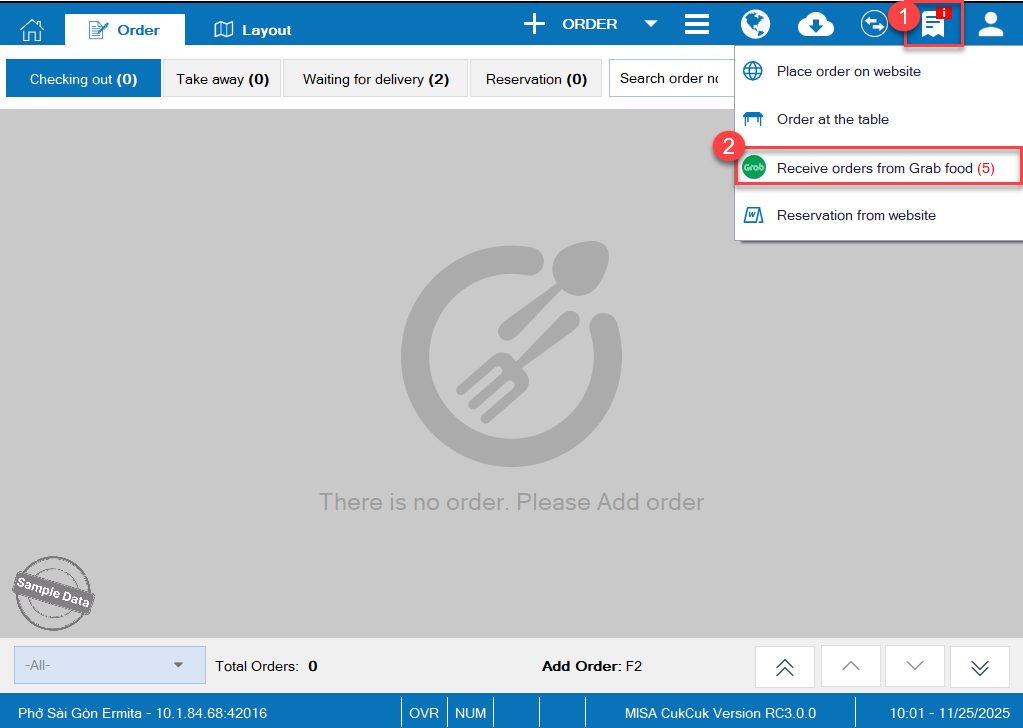
Task: Click the sync arrows icon
Action: coord(874,25)
